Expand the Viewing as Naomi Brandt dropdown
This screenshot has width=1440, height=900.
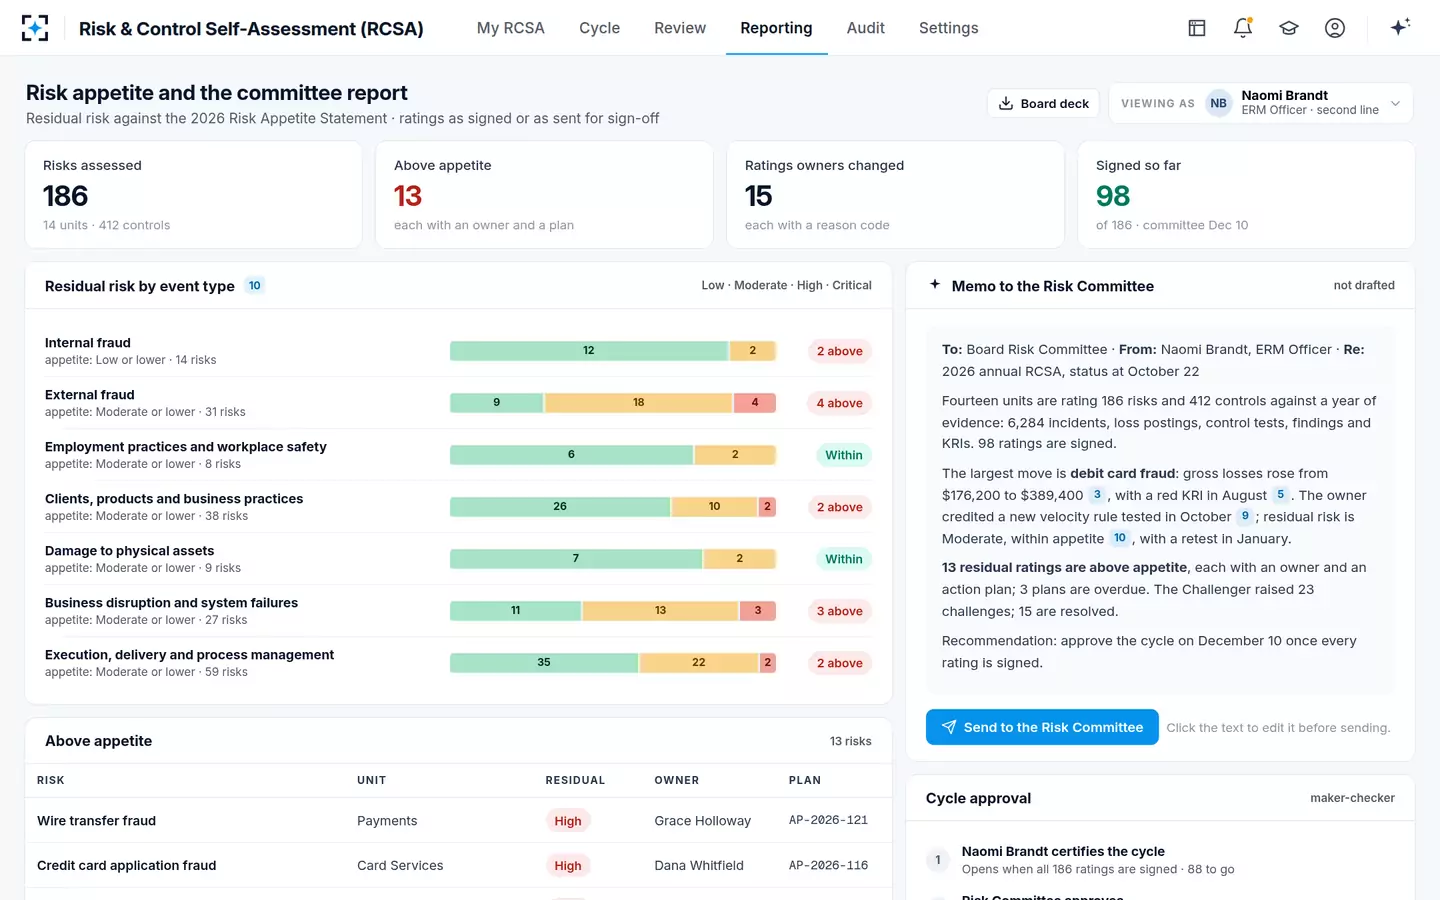click(1260, 103)
